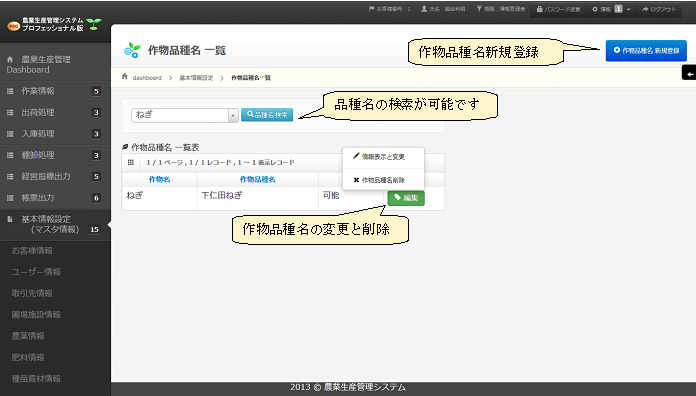Click the sprout logo of 農業生産管理システム
Viewport: 696px width, 396px height.
[94, 24]
